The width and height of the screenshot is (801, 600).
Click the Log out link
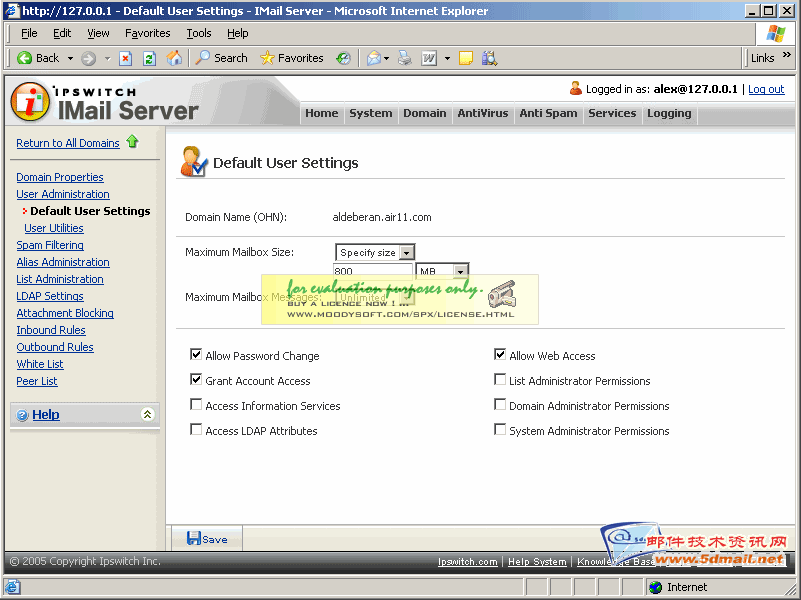pos(766,89)
